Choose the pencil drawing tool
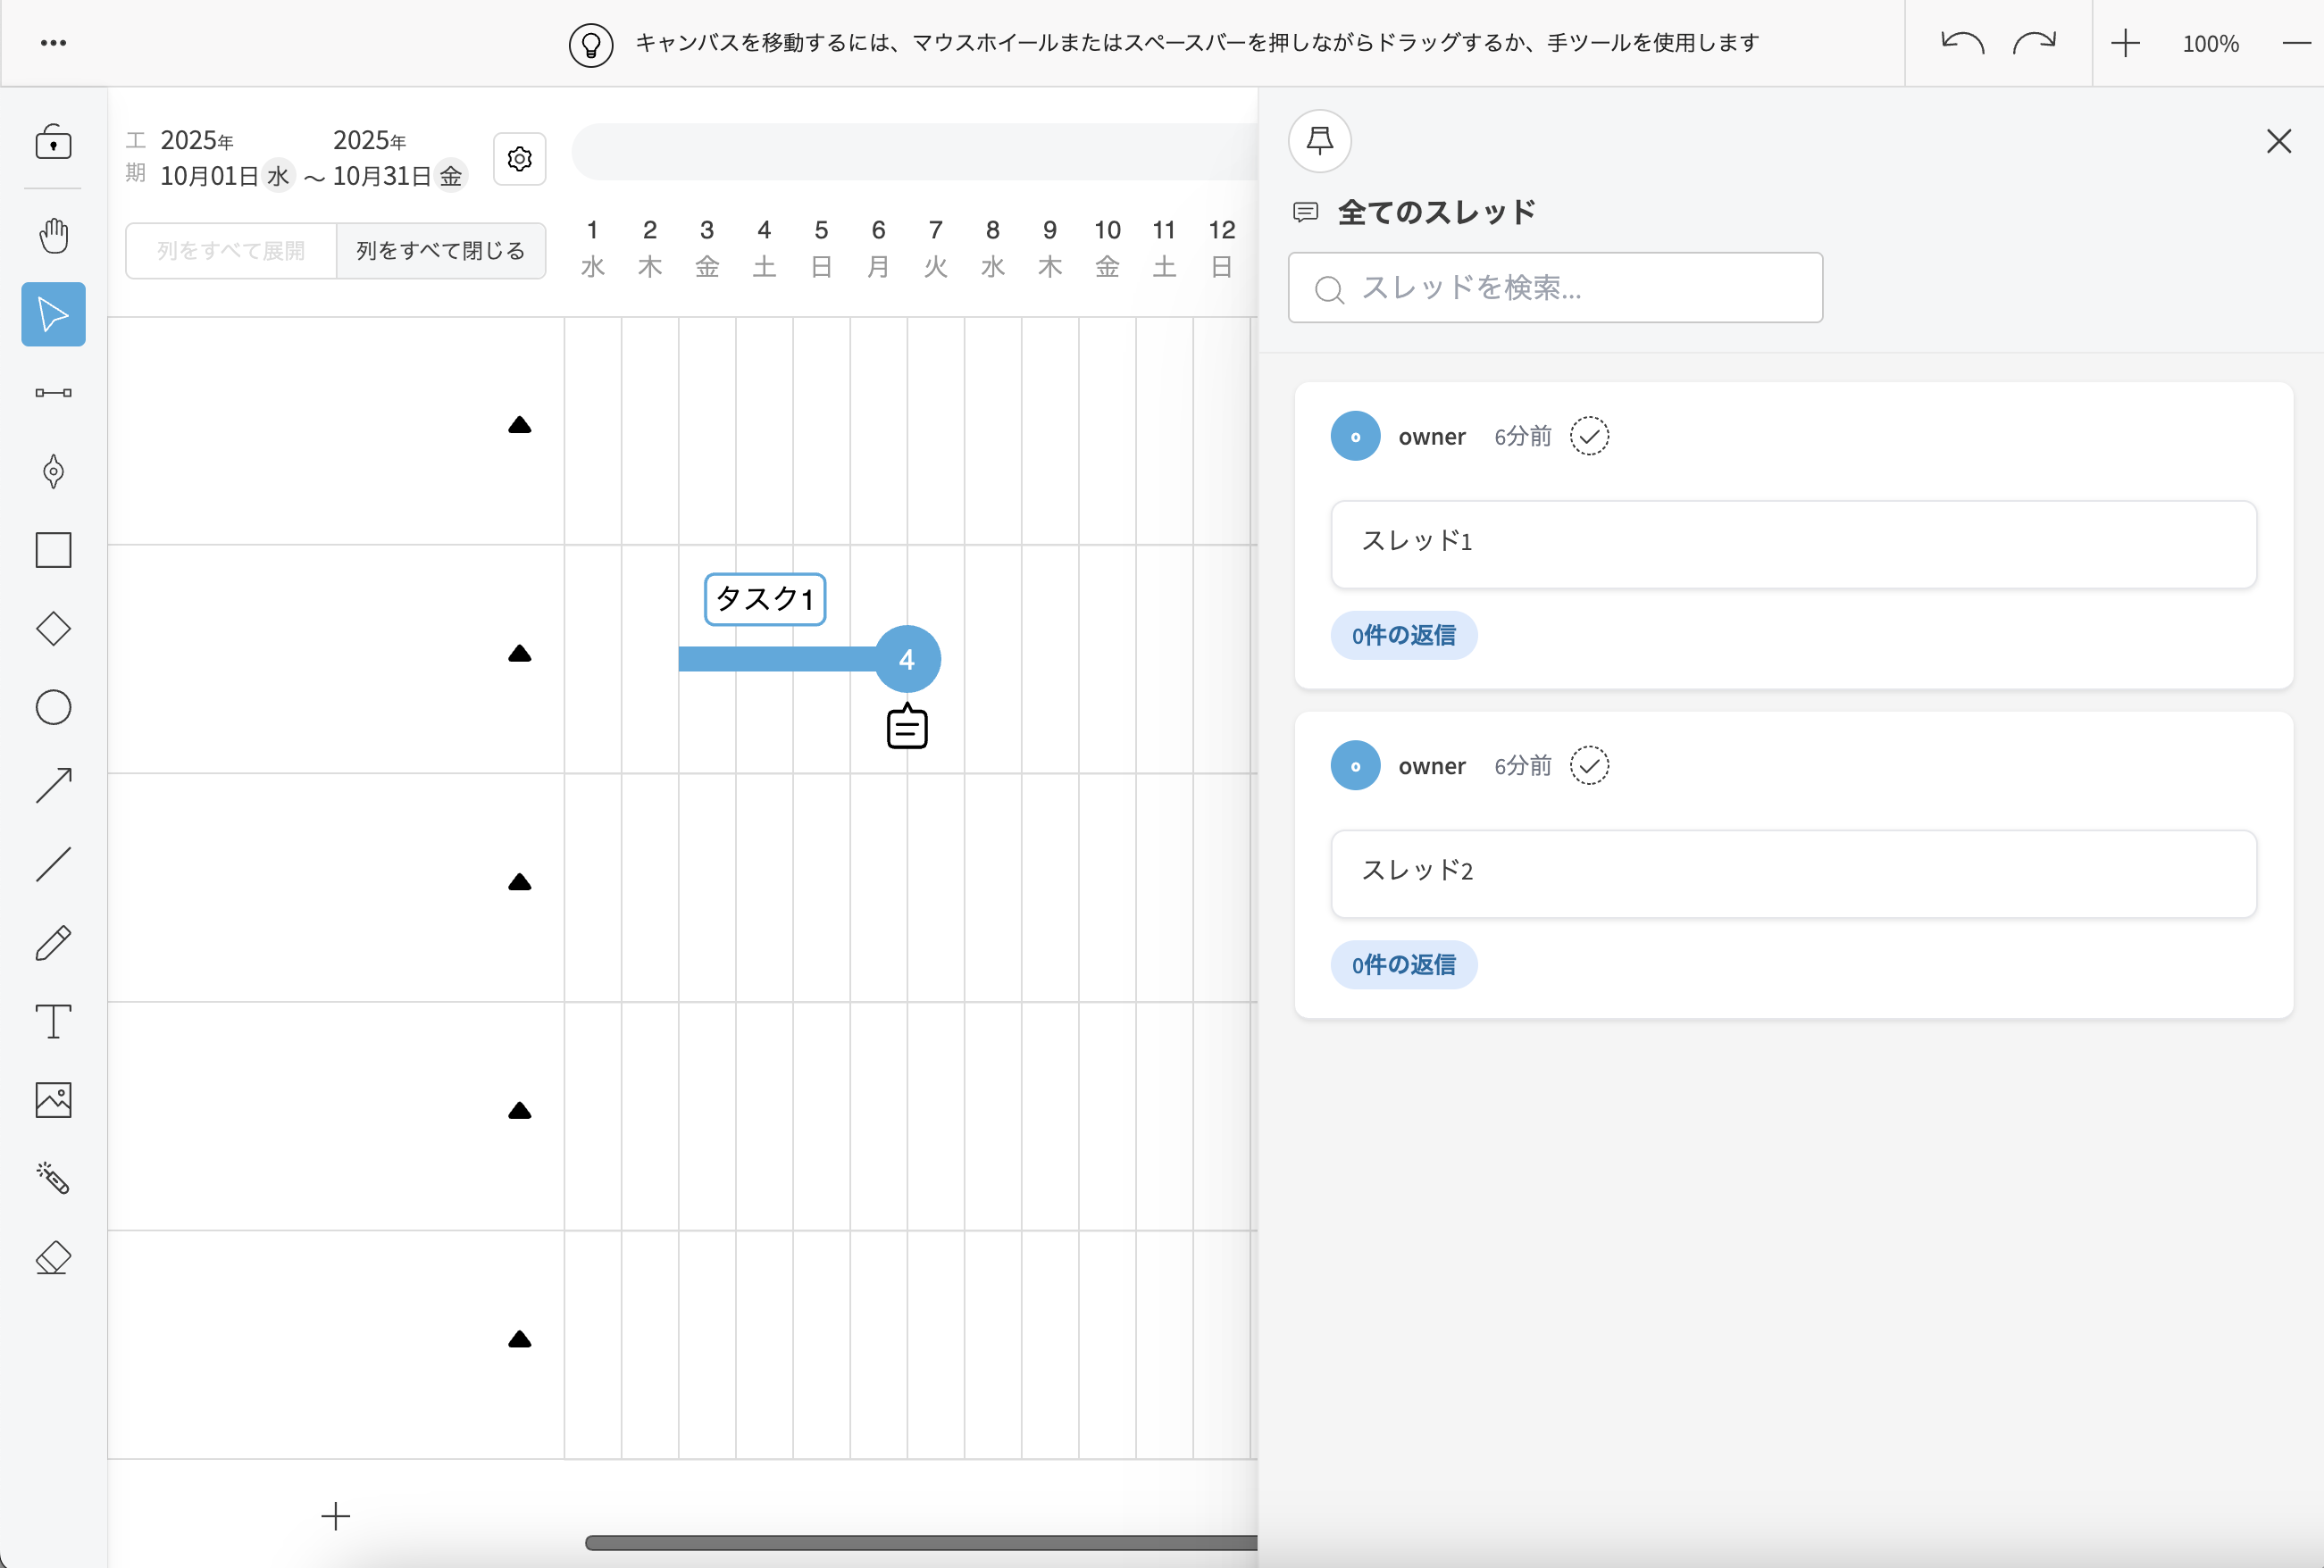The width and height of the screenshot is (2324, 1568). pyautogui.click(x=53, y=943)
